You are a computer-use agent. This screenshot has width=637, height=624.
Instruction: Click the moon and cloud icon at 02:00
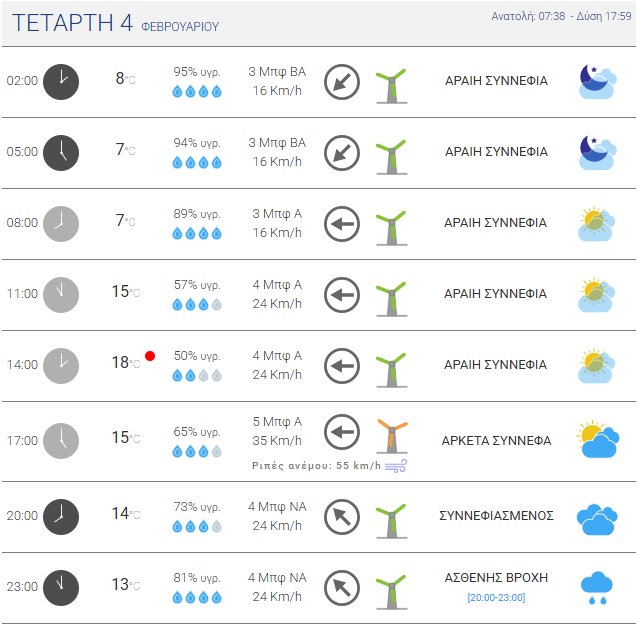pyautogui.click(x=598, y=81)
